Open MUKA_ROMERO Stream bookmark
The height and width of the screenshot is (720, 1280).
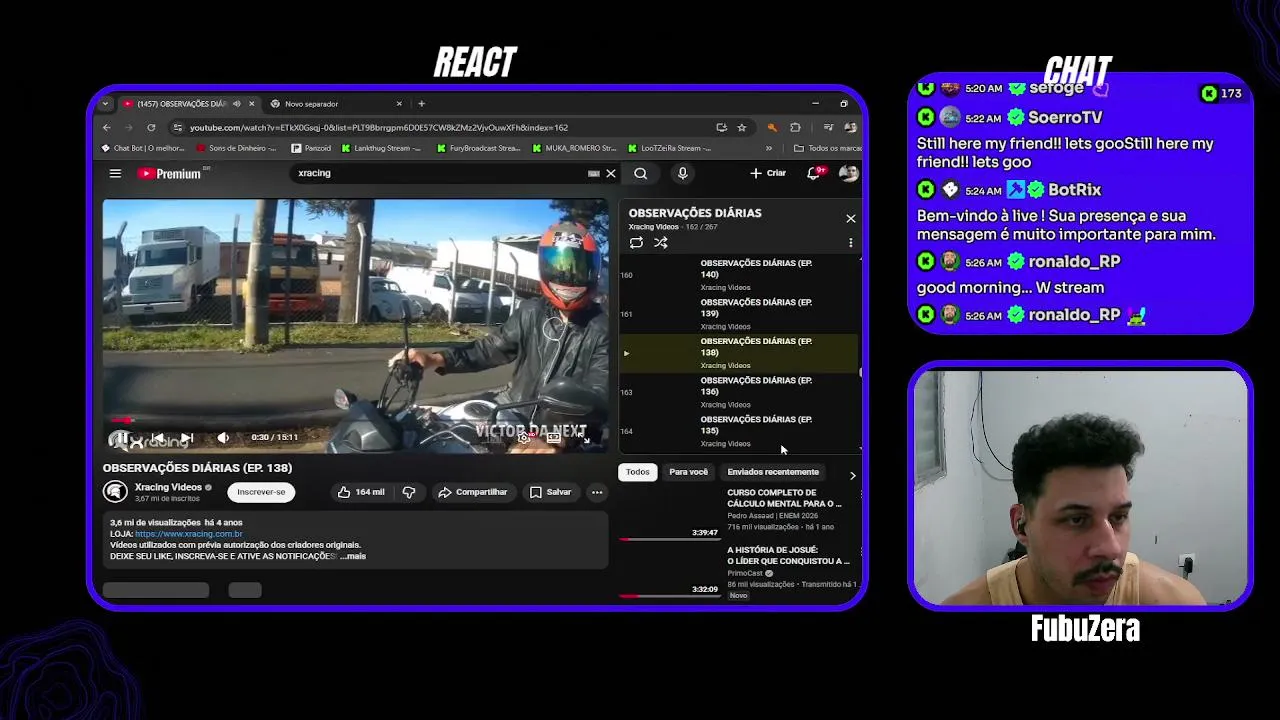[575, 148]
